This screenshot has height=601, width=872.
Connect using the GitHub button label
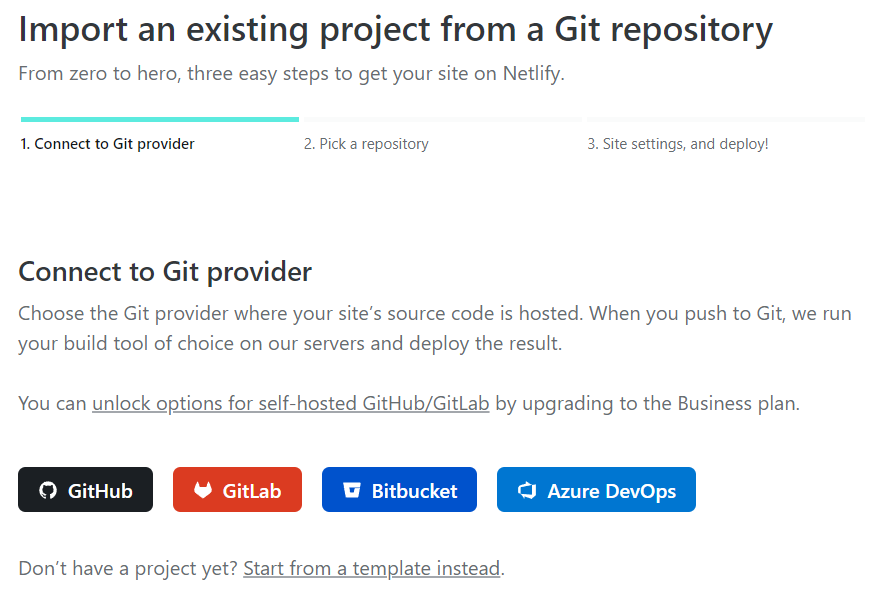(100, 491)
